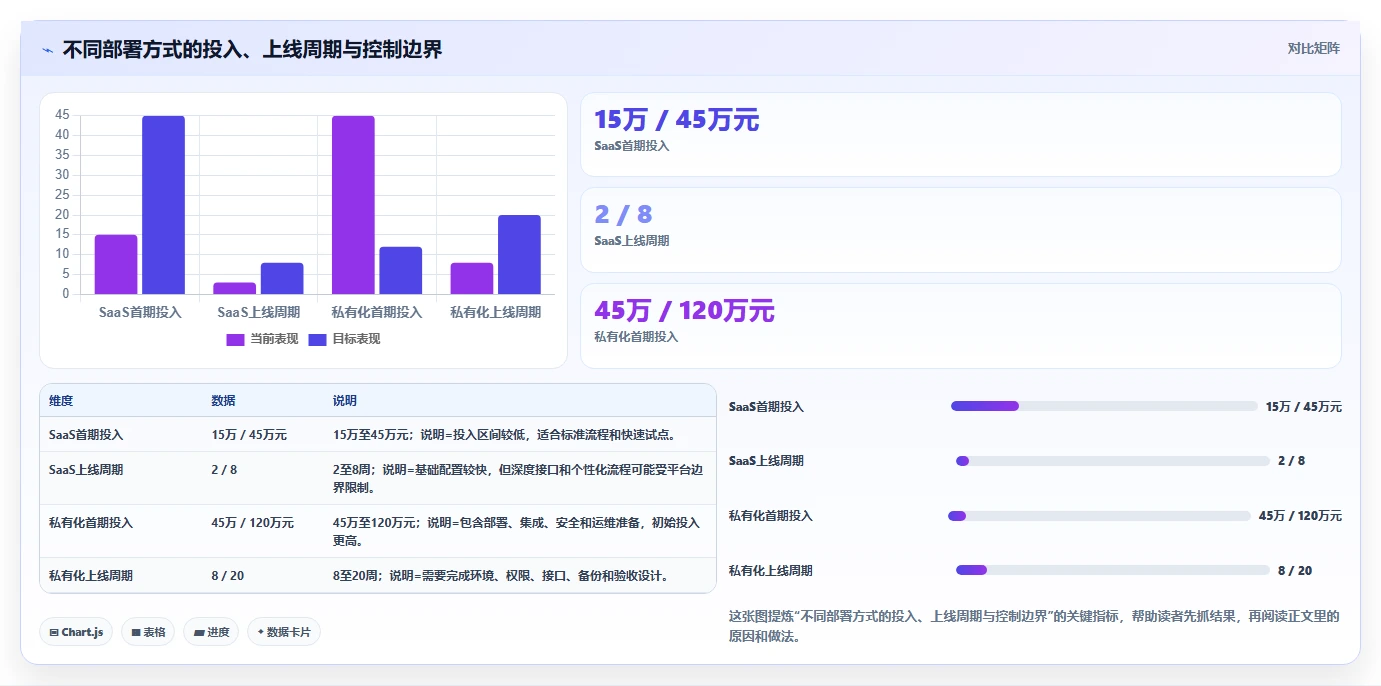
Task: Click the tall SaaS首期投入 target-performance chart bar
Action: click(163, 205)
